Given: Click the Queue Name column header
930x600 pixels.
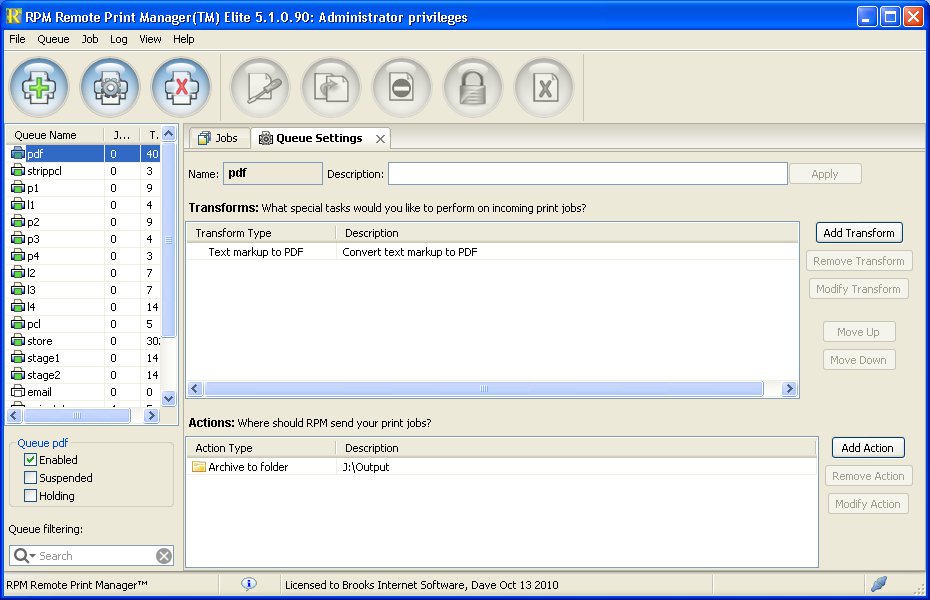Looking at the screenshot, I should 56,135.
